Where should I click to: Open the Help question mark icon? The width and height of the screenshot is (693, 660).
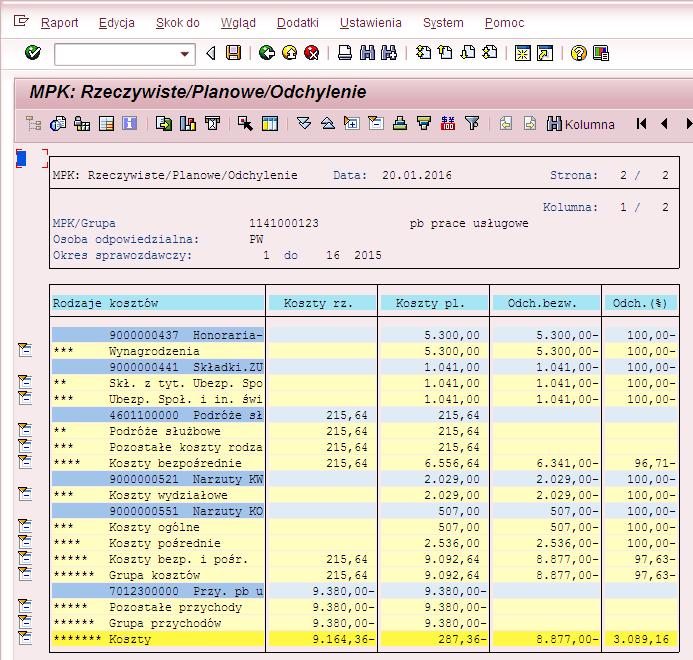[x=579, y=53]
